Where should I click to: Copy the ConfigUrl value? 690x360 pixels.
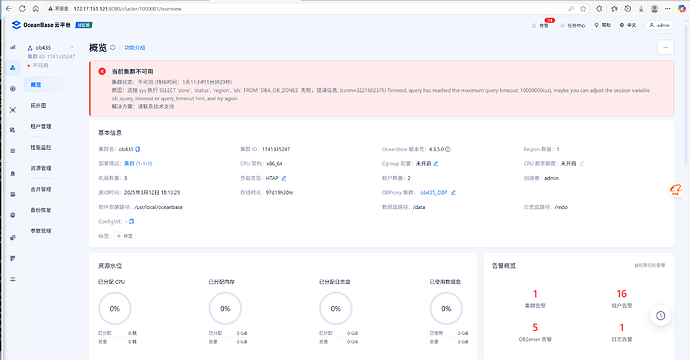point(131,221)
